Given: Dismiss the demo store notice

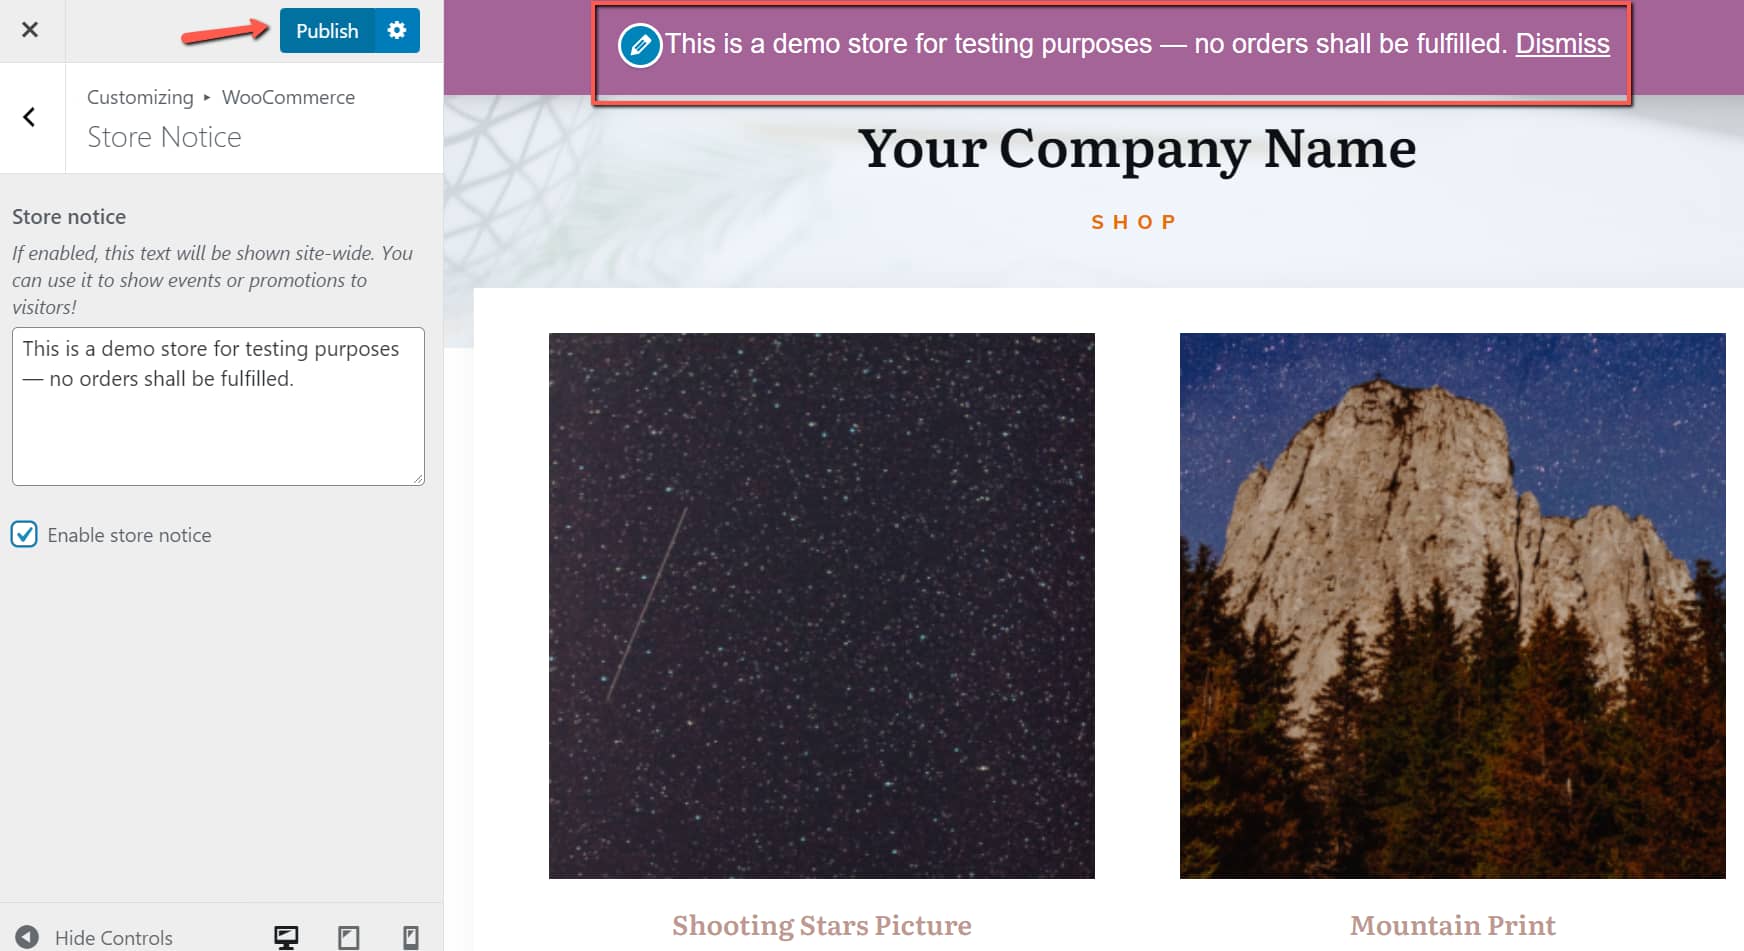Looking at the screenshot, I should coord(1562,44).
